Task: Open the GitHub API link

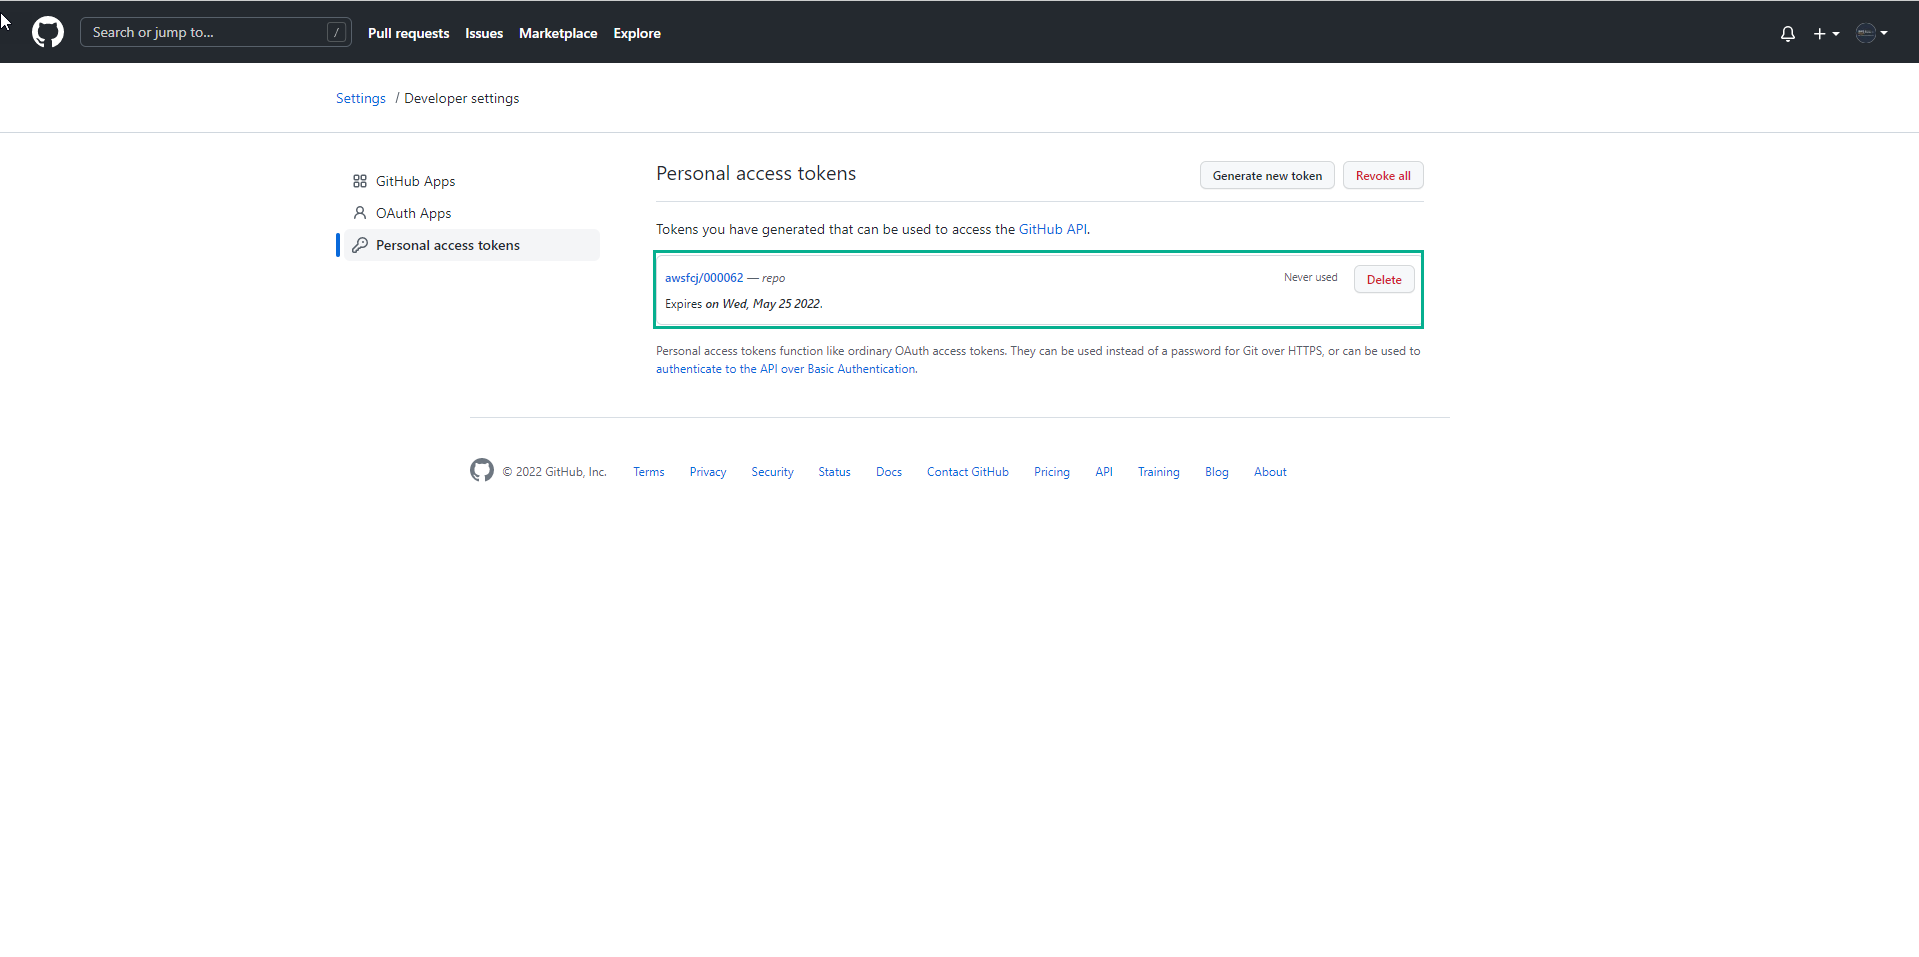Action: click(1052, 229)
